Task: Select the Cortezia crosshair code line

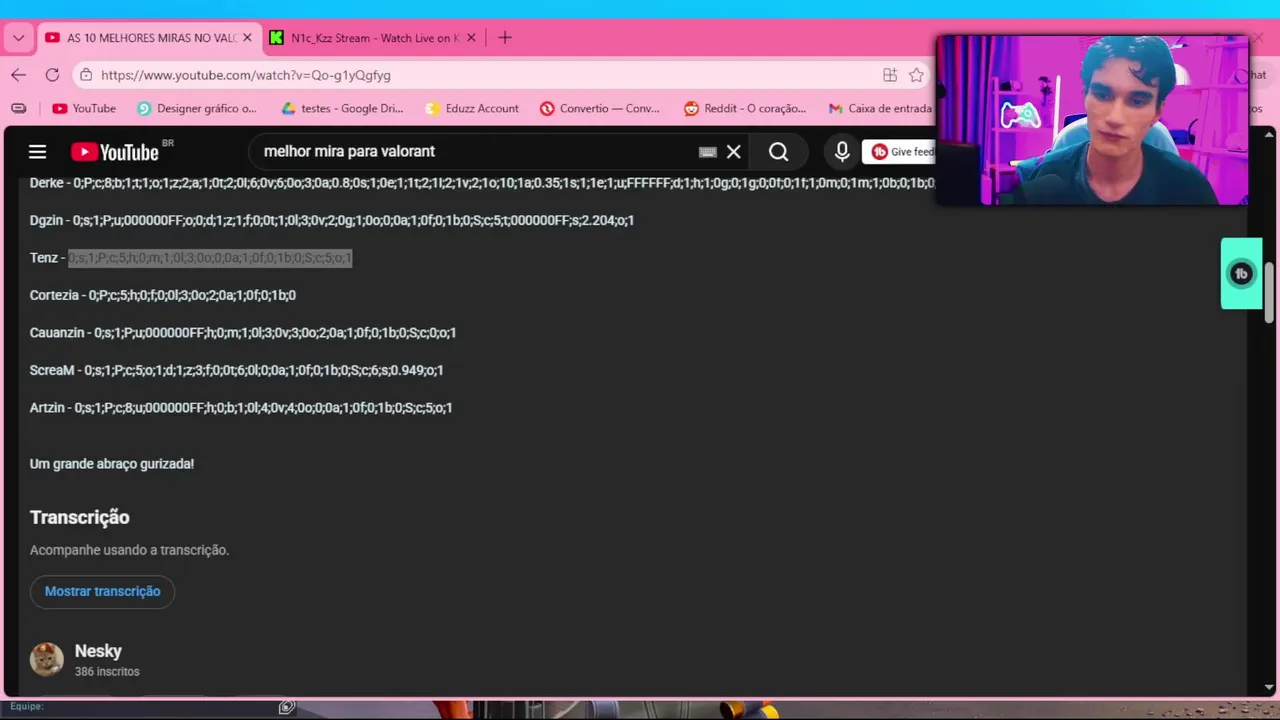Action: pos(163,295)
